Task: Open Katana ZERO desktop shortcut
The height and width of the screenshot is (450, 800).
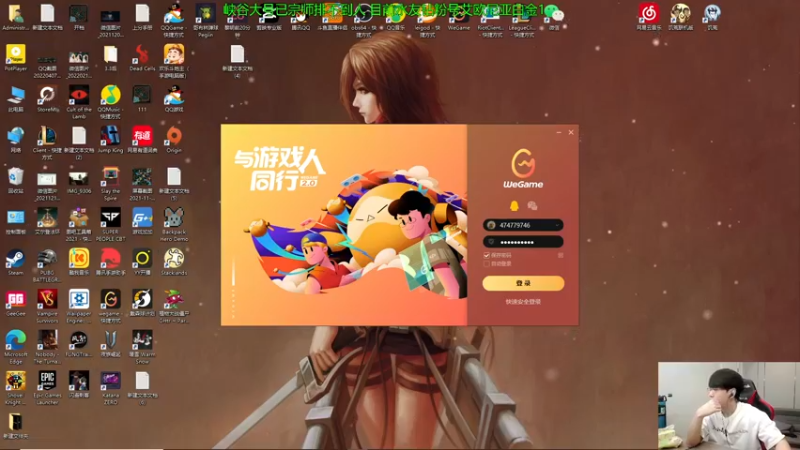Action: coord(110,388)
